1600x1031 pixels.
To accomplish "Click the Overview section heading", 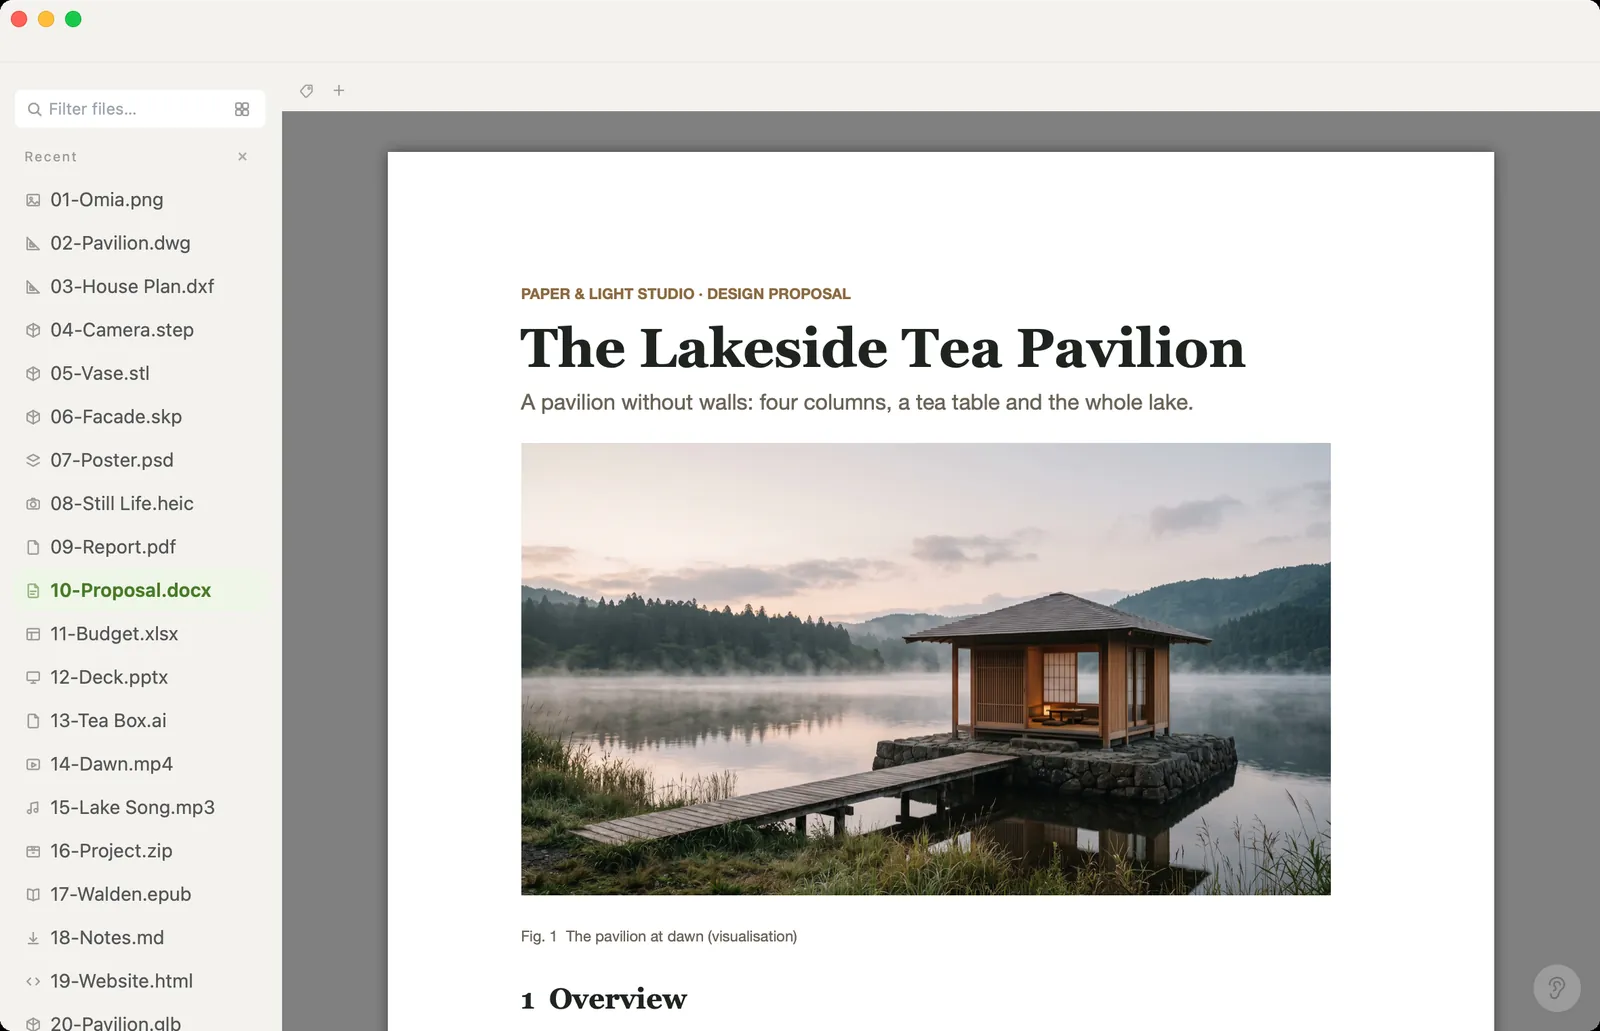I will [x=604, y=999].
